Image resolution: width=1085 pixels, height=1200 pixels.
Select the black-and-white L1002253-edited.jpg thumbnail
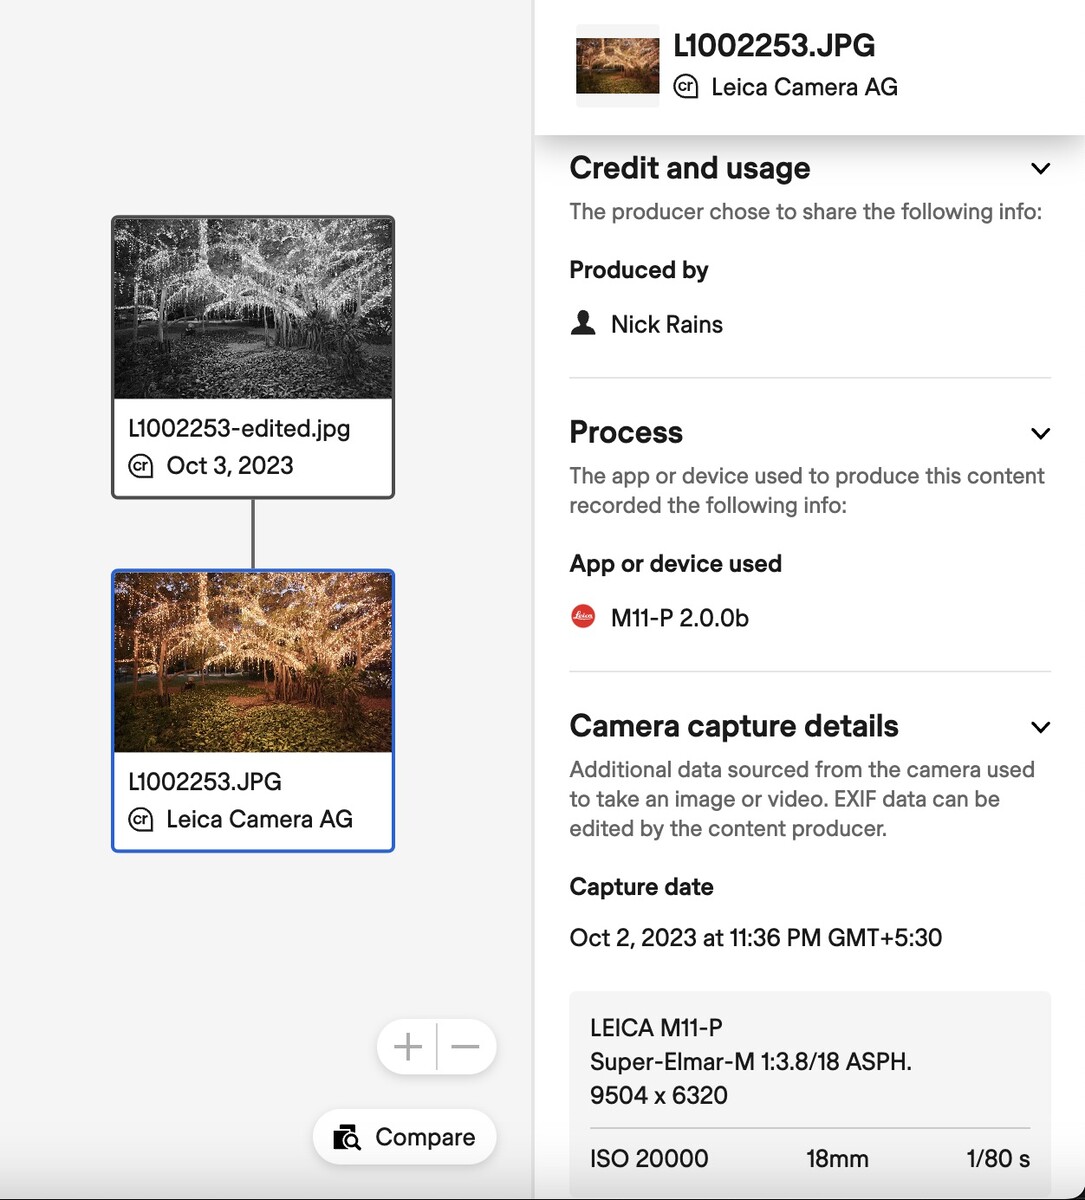(x=253, y=309)
